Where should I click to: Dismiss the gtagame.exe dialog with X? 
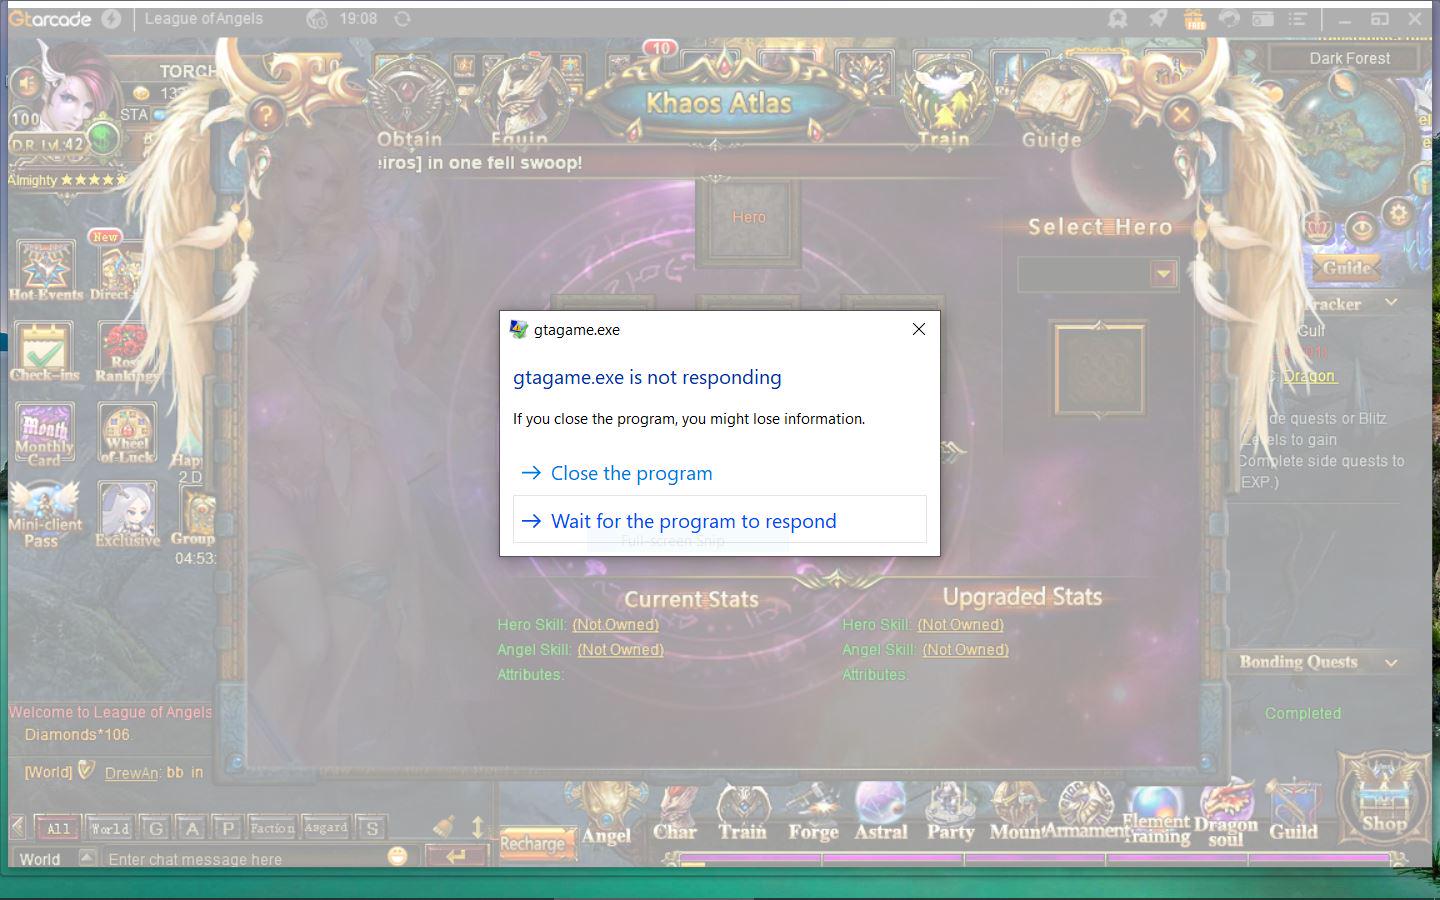point(918,329)
